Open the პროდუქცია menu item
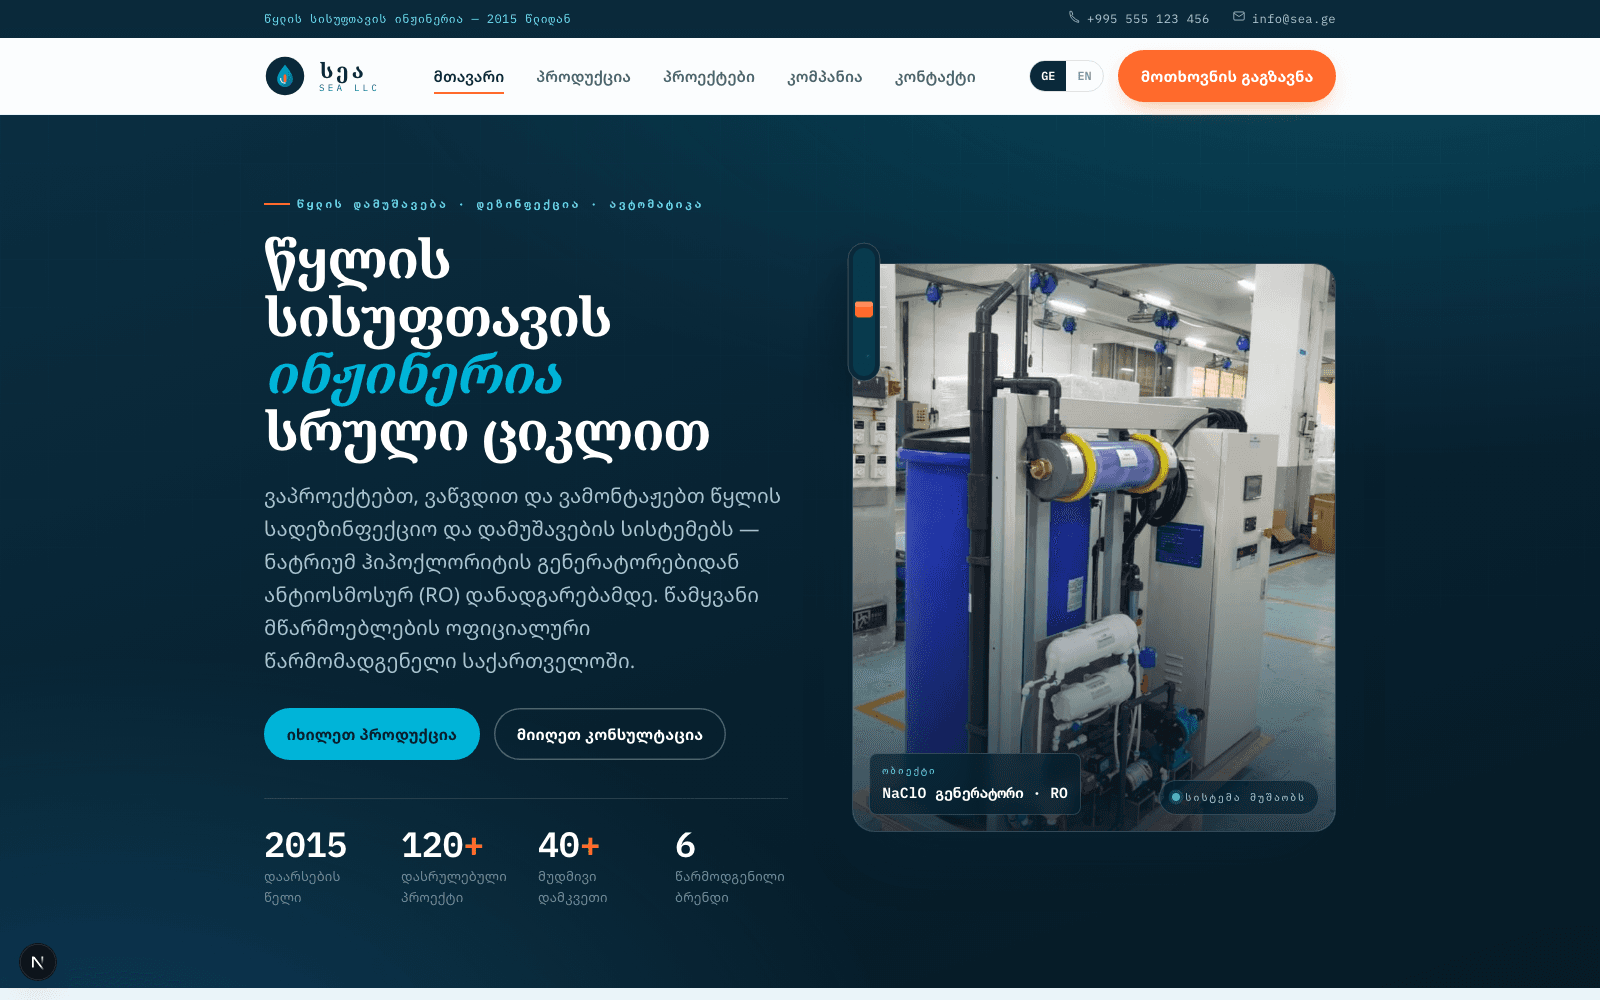1600x1000 pixels. [583, 77]
